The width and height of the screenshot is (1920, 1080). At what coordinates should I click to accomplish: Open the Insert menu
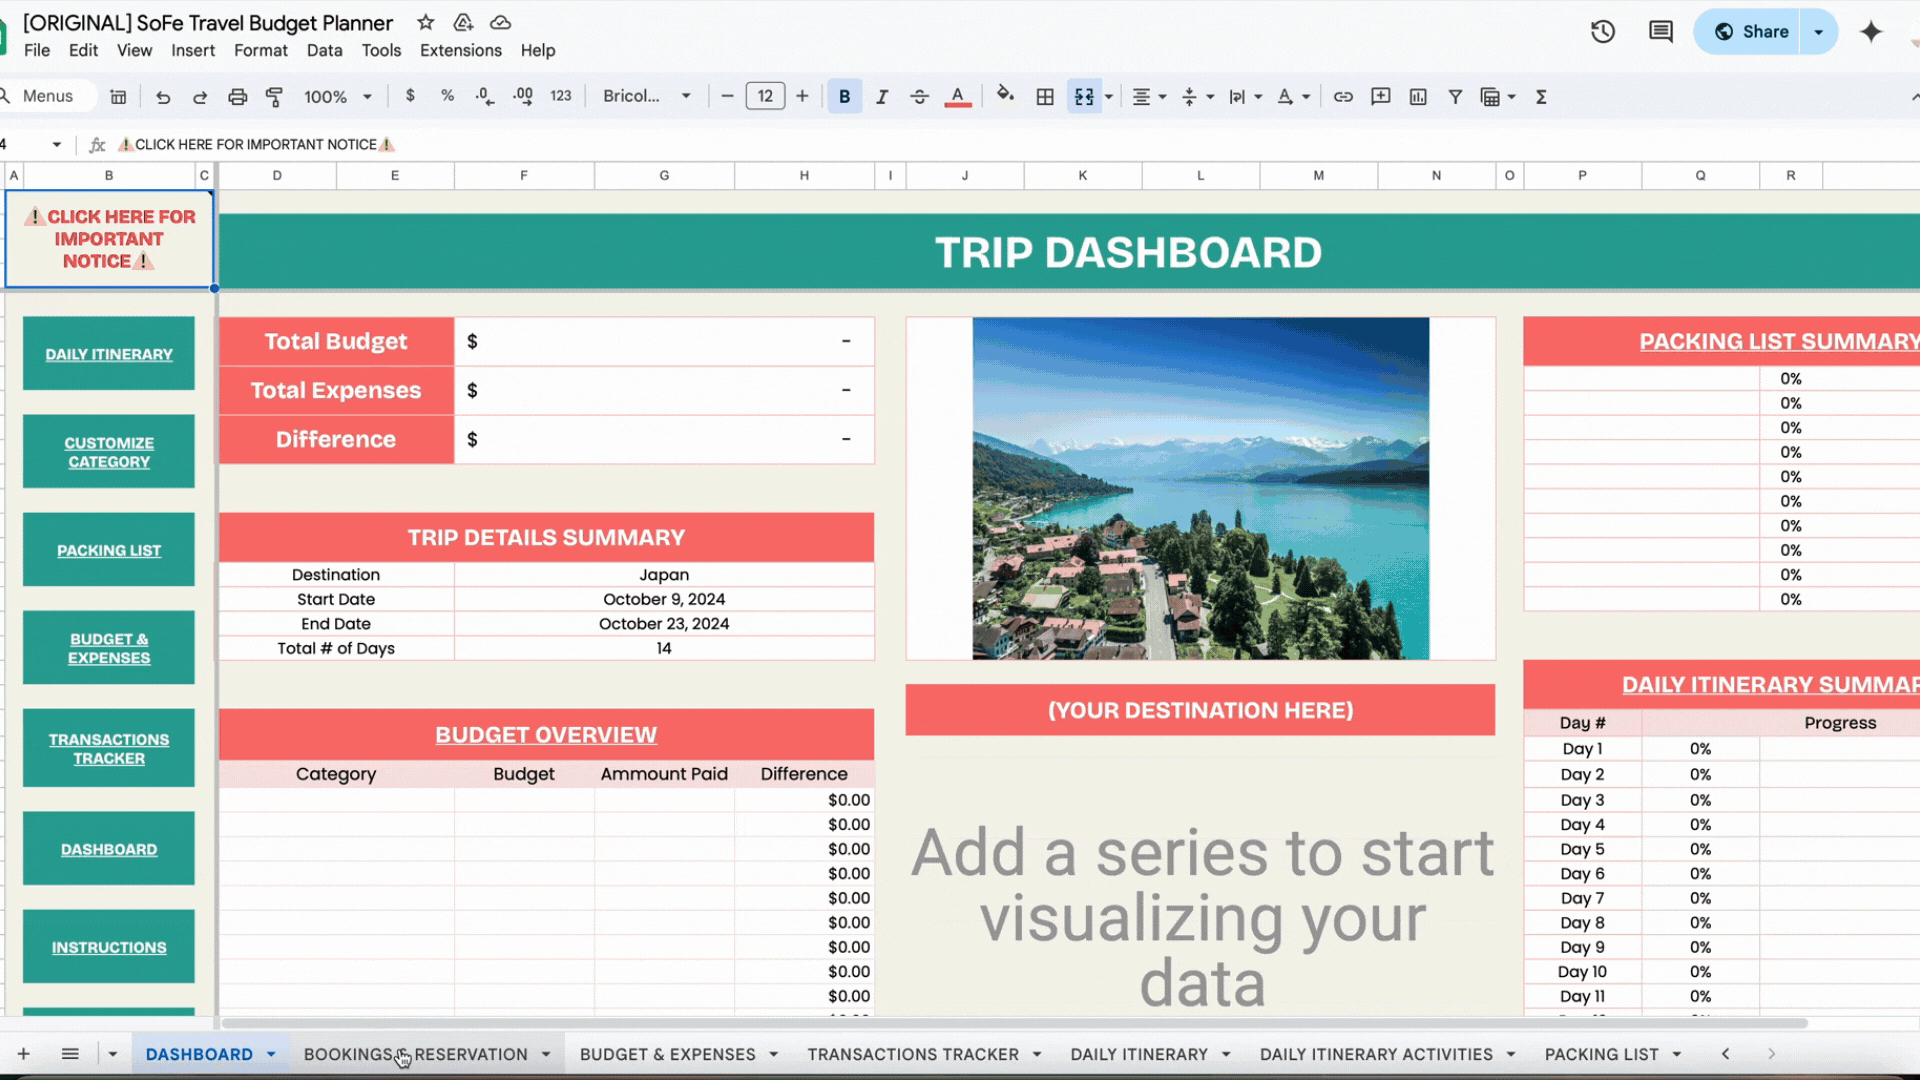click(193, 50)
